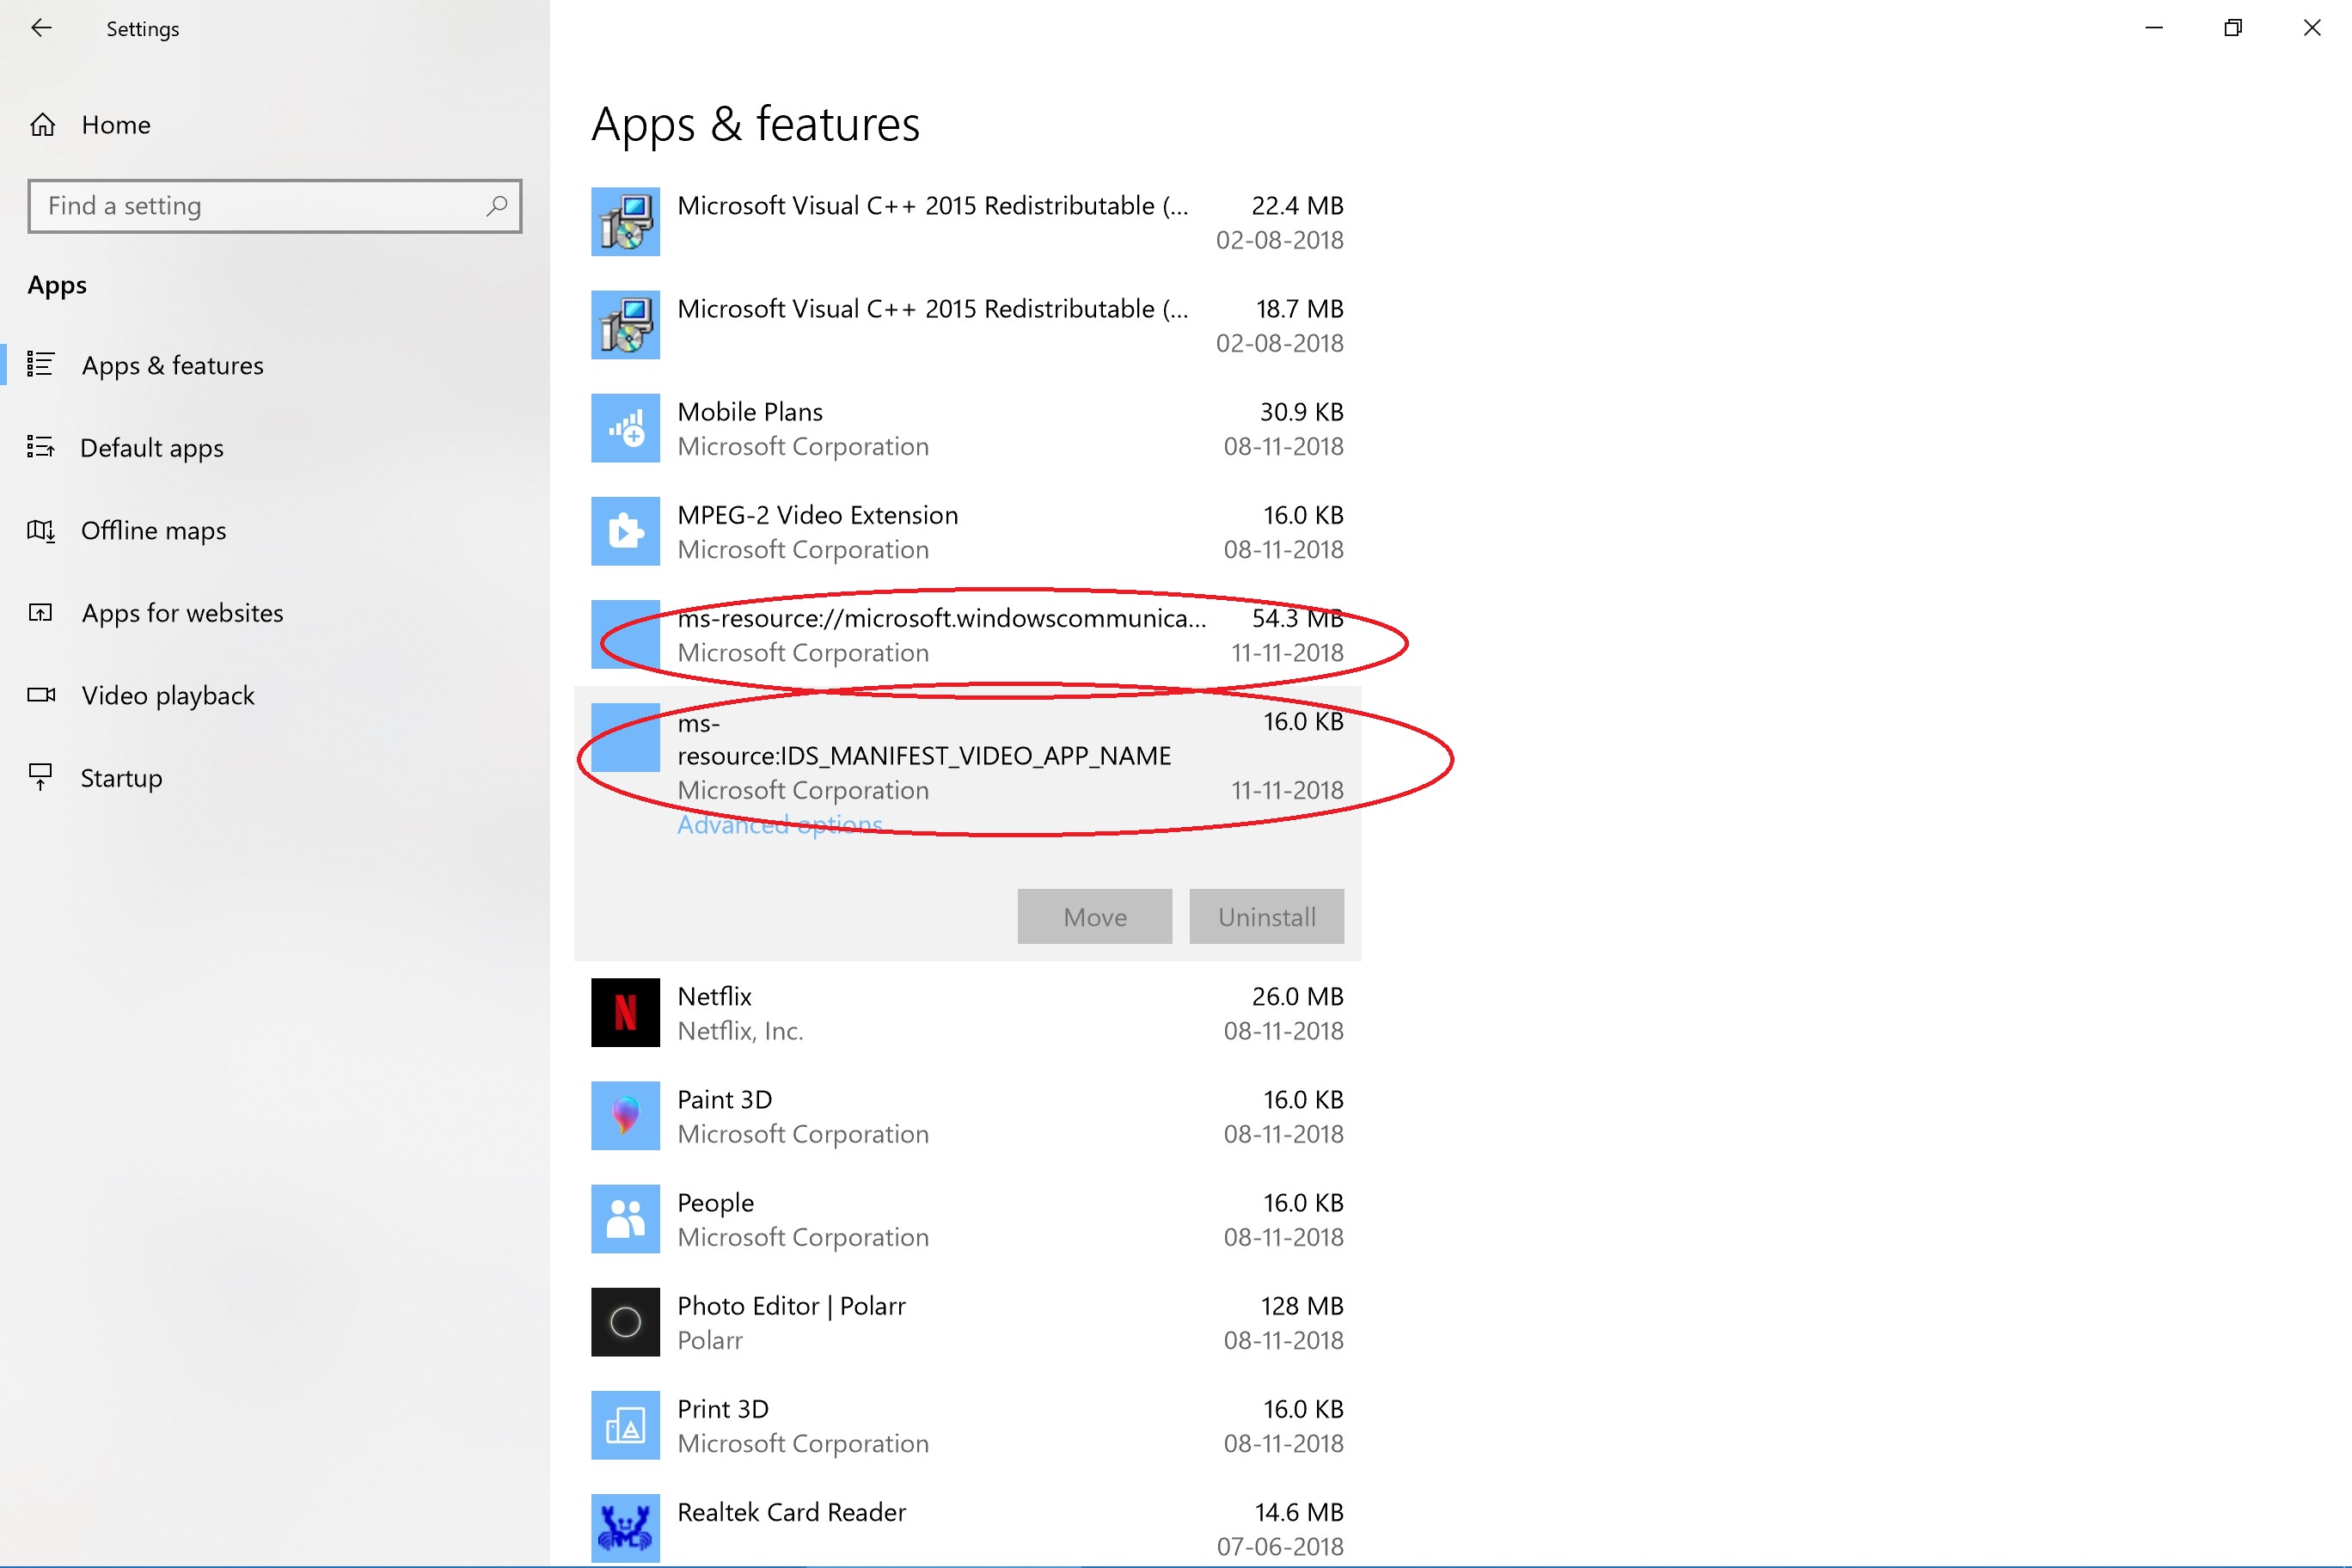Click the Offline maps sidebar icon
Viewport: 2352px width, 1568px height.
tap(41, 530)
